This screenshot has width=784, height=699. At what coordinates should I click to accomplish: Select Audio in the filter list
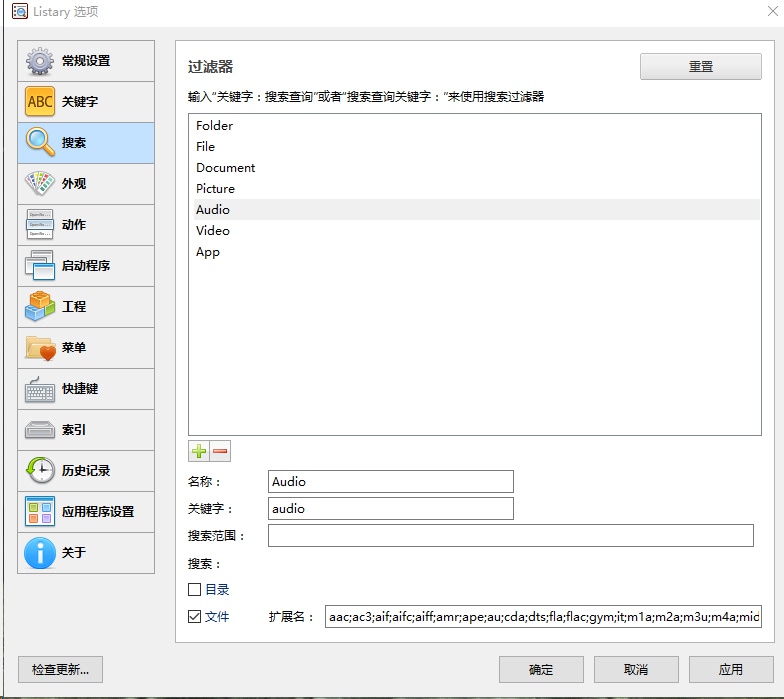coord(476,210)
